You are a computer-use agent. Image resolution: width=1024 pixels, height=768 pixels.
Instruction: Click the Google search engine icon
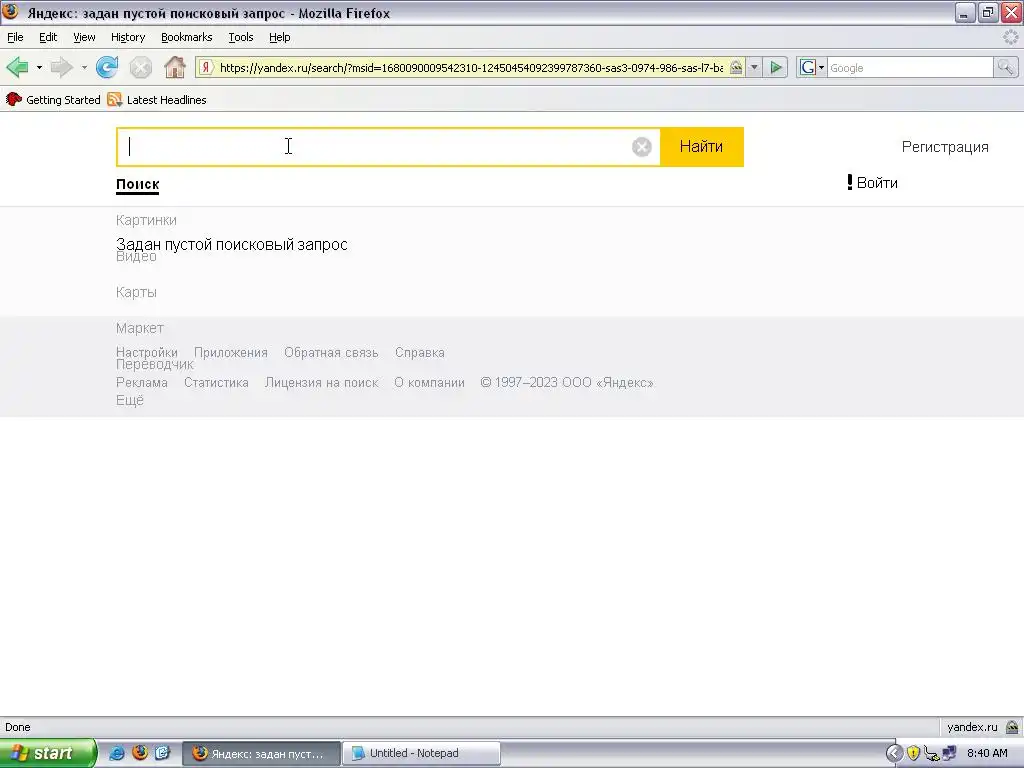[x=807, y=67]
